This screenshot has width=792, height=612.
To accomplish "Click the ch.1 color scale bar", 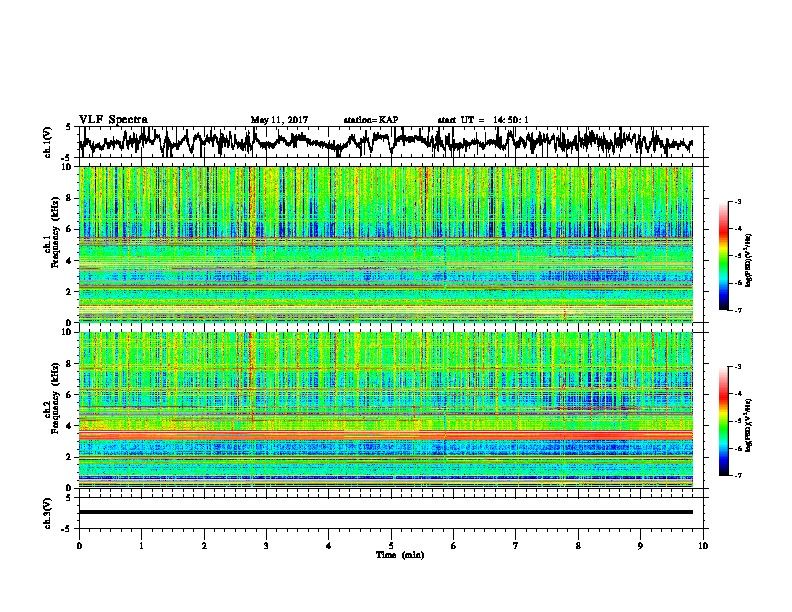I will coord(723,256).
